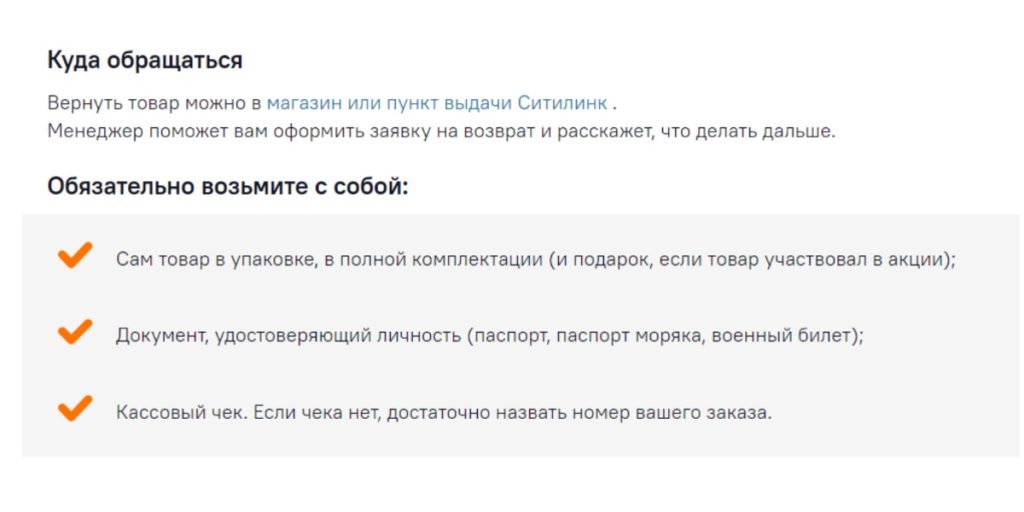Screen dimensions: 1024x512
Task: Click the "Обязательно возьмите с собой:" heading
Action: click(228, 187)
